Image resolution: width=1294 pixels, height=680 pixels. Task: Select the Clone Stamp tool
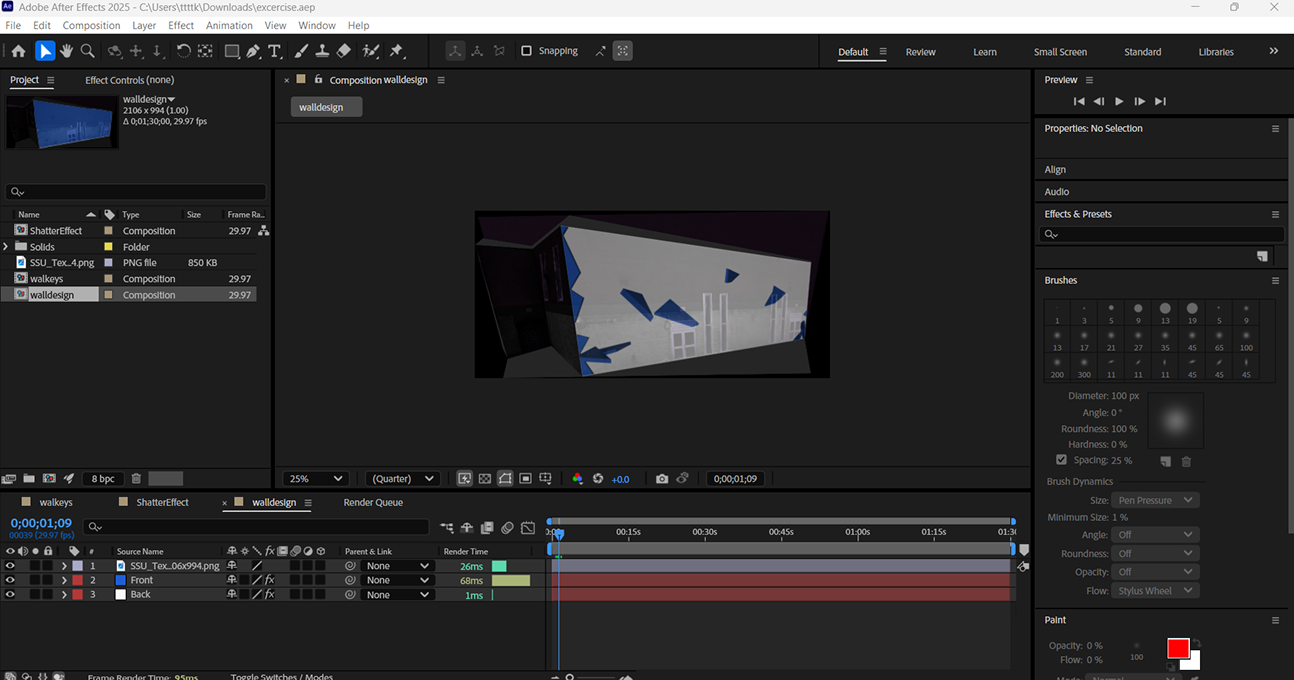324,51
